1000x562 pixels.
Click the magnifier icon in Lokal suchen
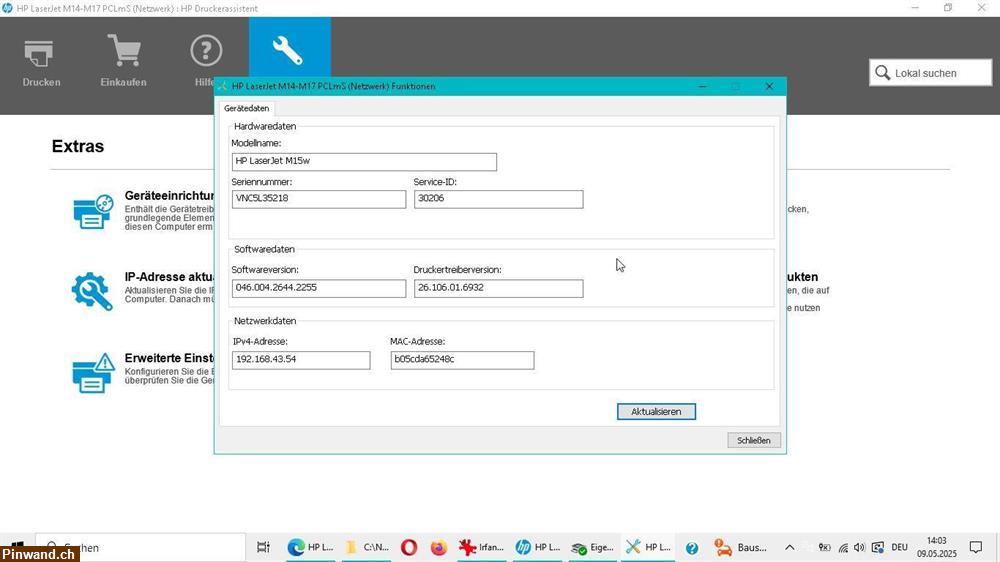pyautogui.click(x=883, y=73)
